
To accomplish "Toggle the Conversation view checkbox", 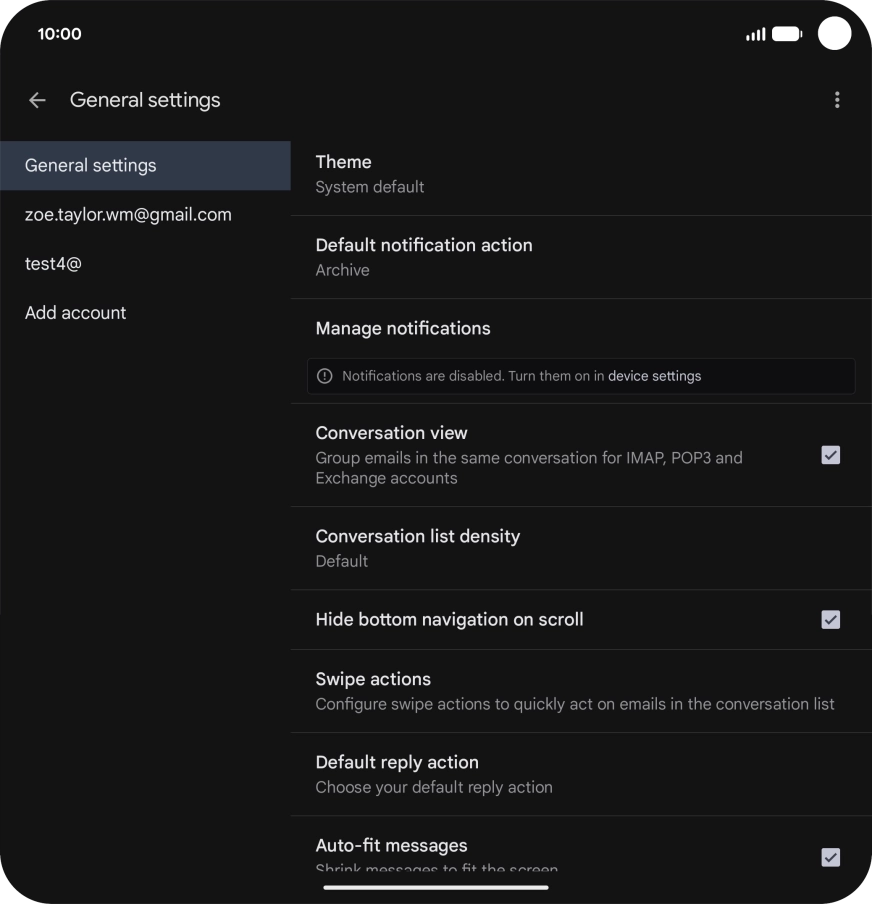I will [830, 455].
